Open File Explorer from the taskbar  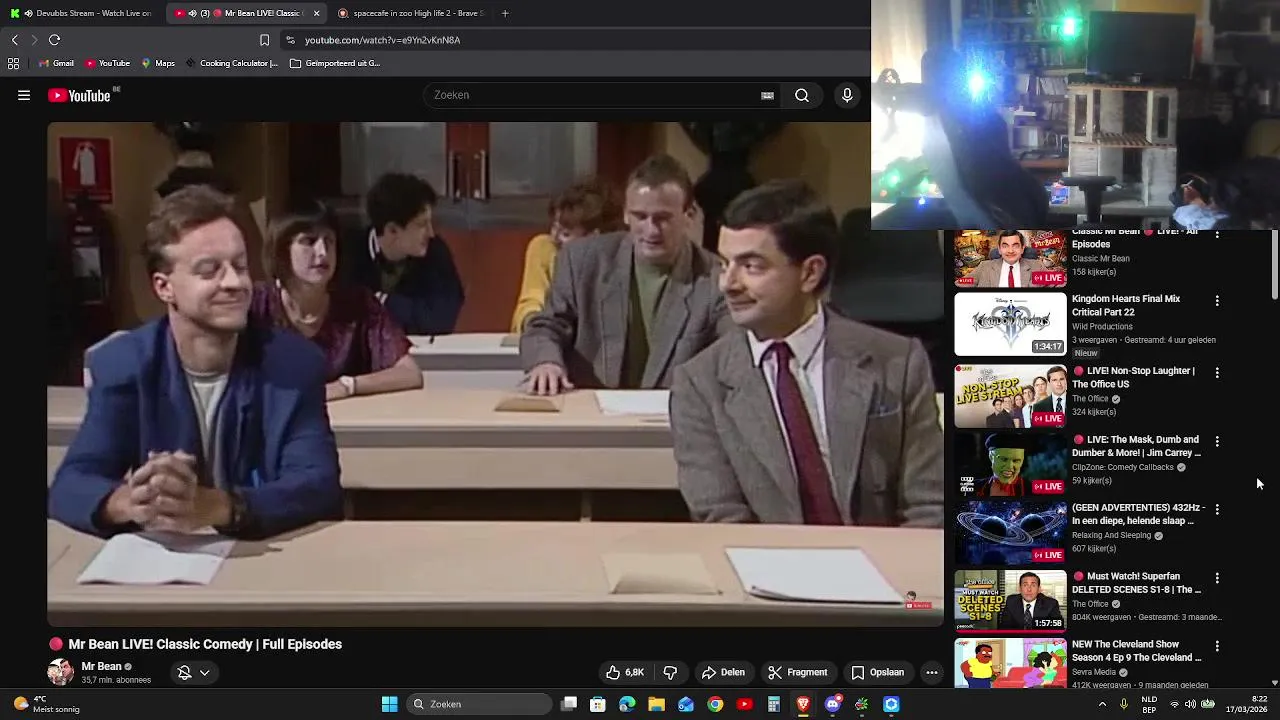(656, 704)
